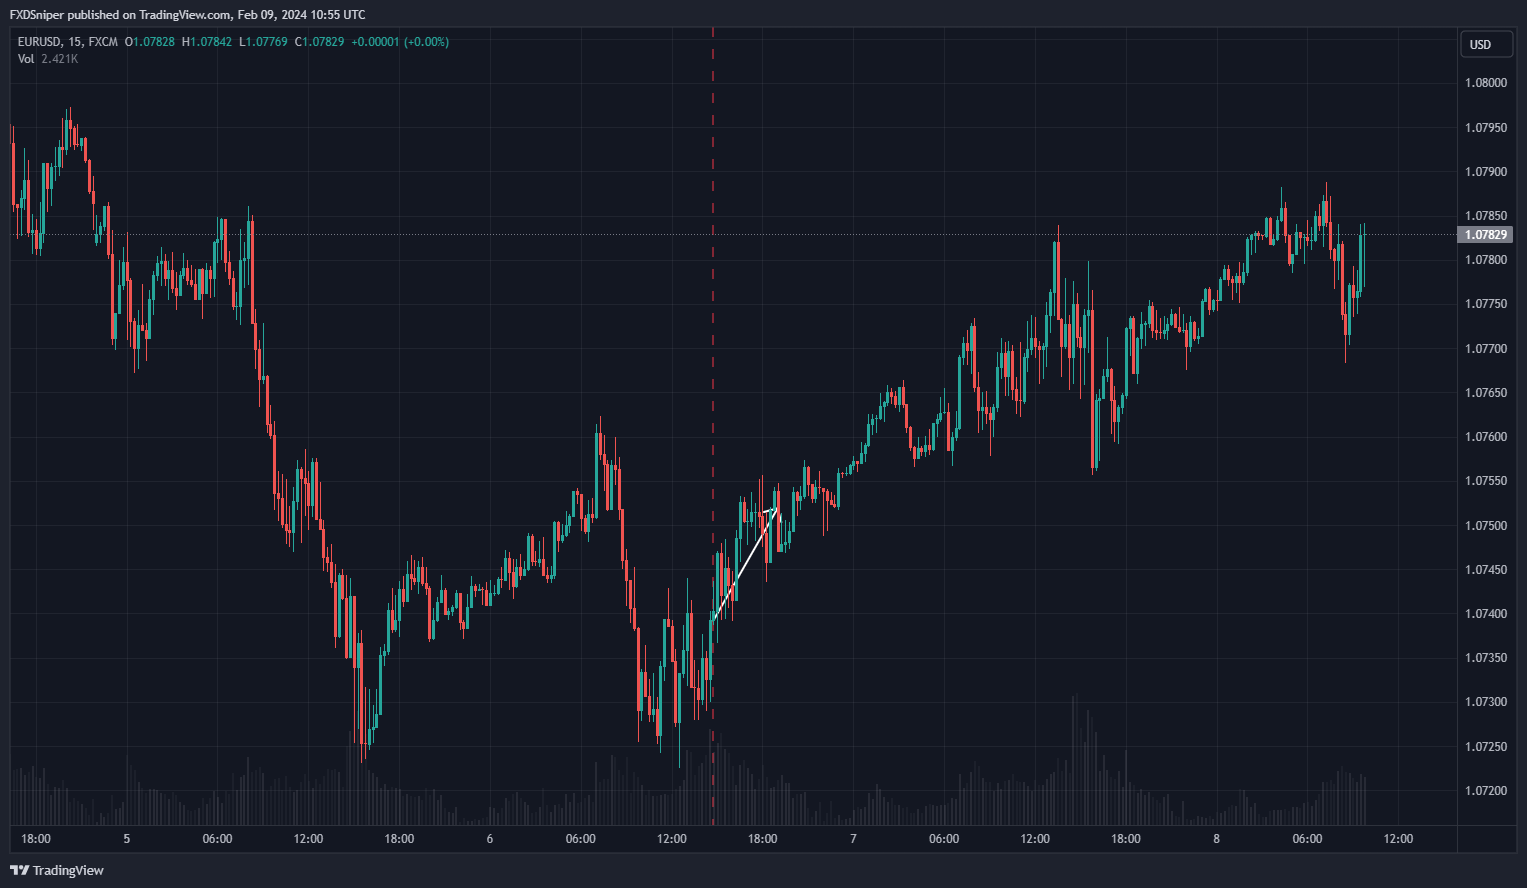The image size is (1527, 888).
Task: Select the red dashed vertical line
Action: coord(713,300)
